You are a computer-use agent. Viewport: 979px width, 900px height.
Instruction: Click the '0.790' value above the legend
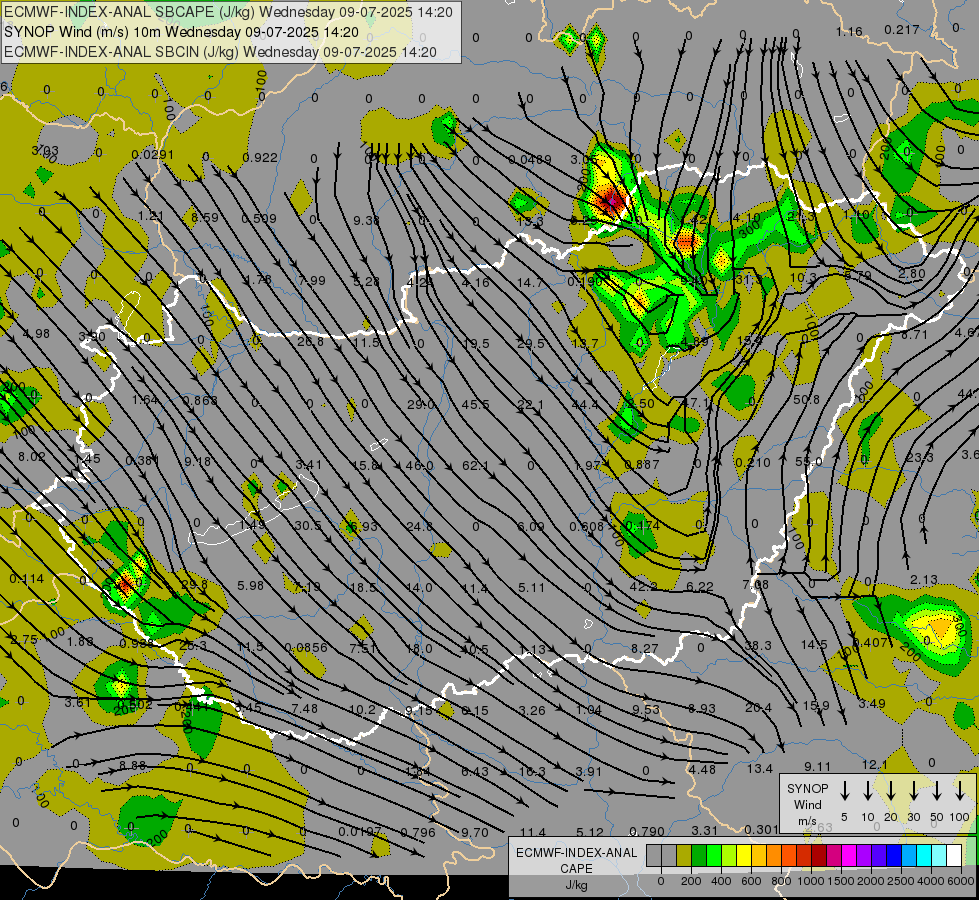pos(647,831)
